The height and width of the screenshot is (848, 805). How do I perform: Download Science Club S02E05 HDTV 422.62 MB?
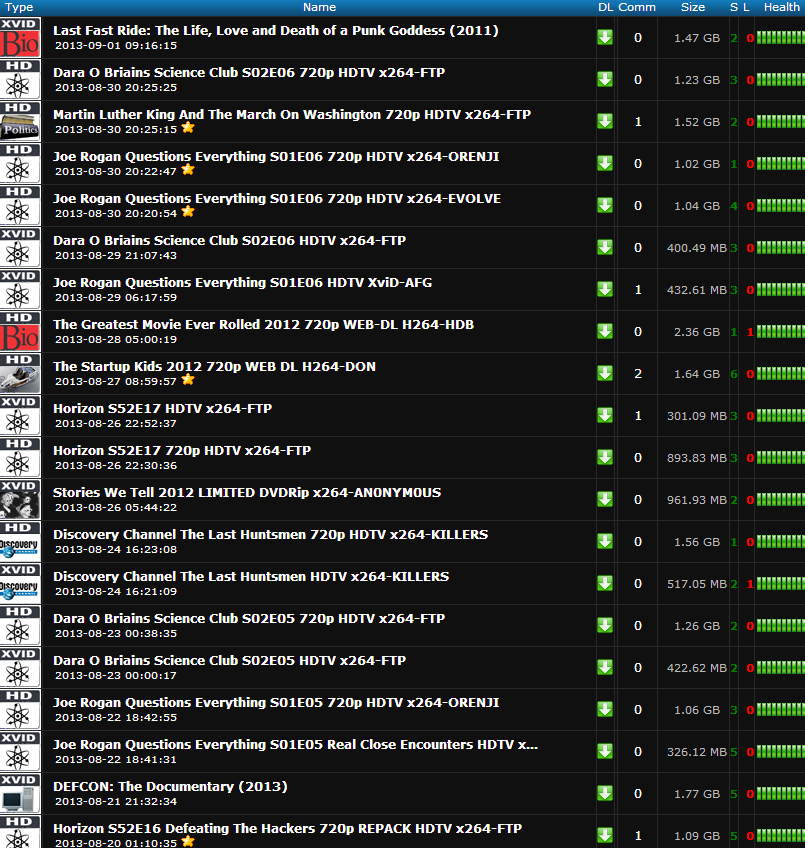[605, 667]
